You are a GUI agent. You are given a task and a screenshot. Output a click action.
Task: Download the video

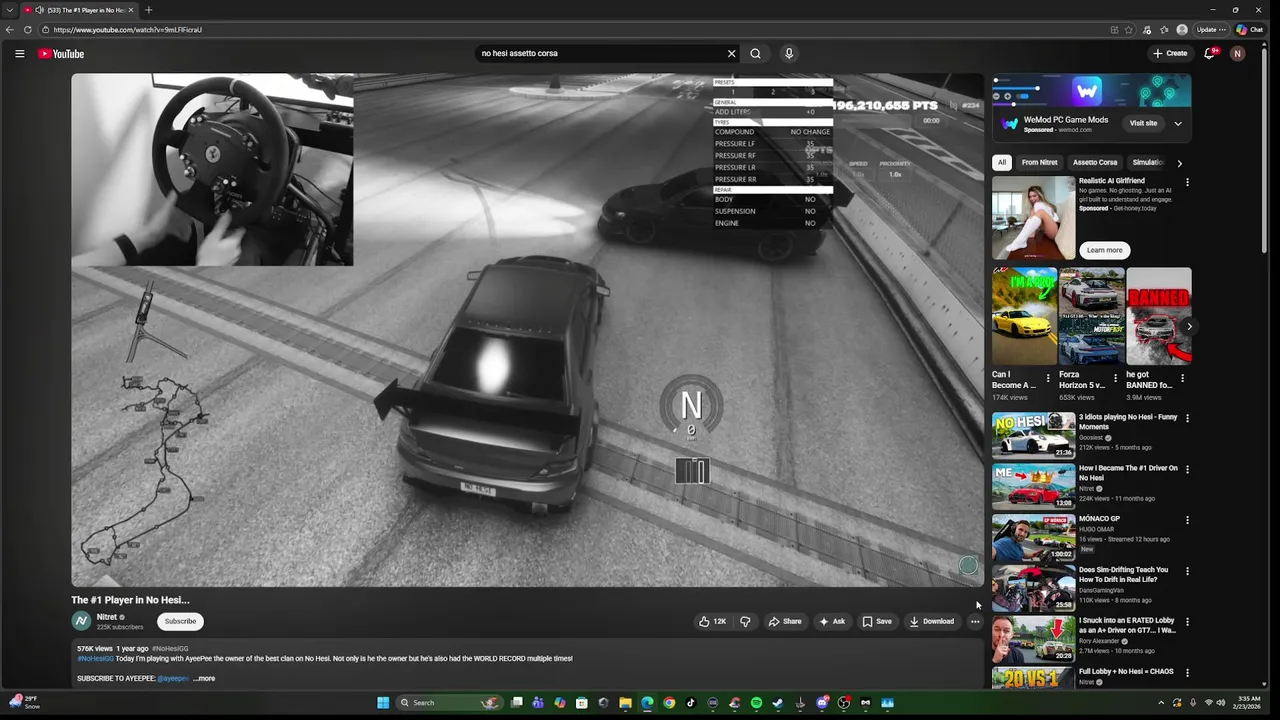point(932,621)
